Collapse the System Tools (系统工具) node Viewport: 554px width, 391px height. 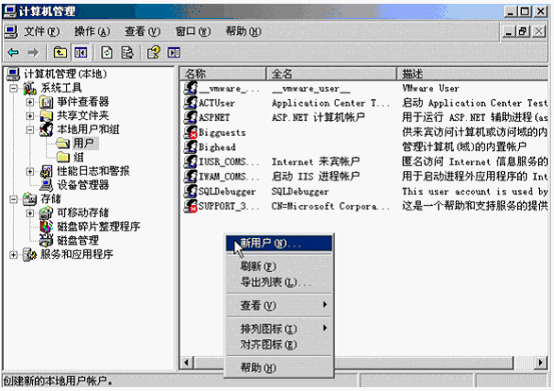13,88
